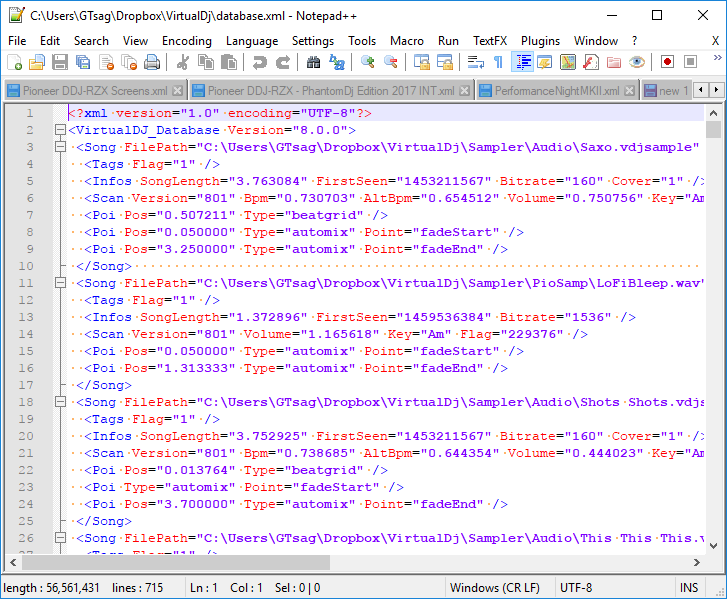Screen dimensions: 727x599
Task: Toggle Show All Characters pilcrow button
Action: [498, 62]
